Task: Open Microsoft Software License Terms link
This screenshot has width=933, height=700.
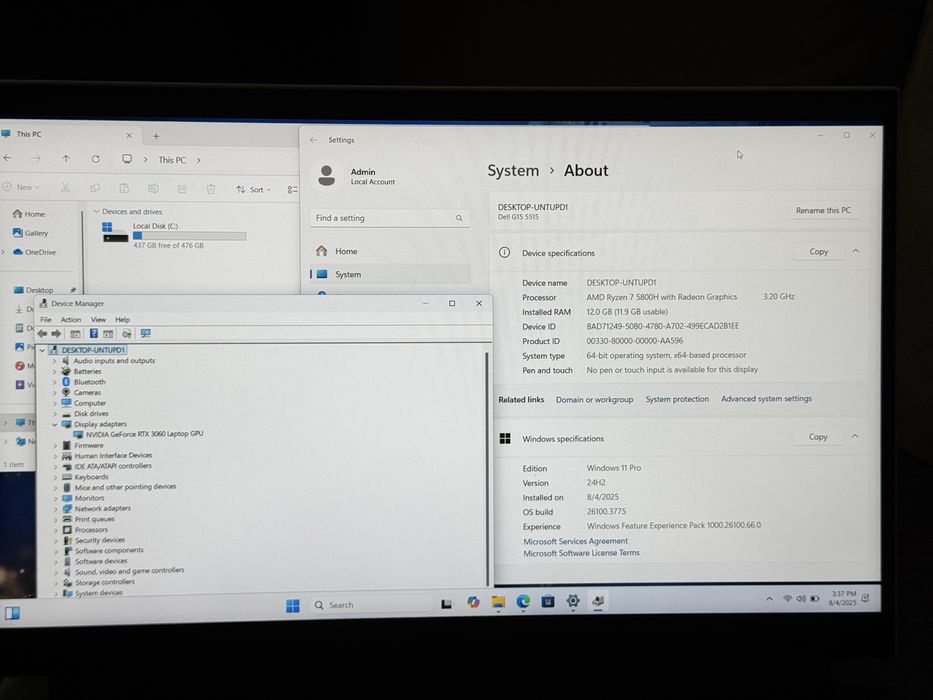Action: 581,553
